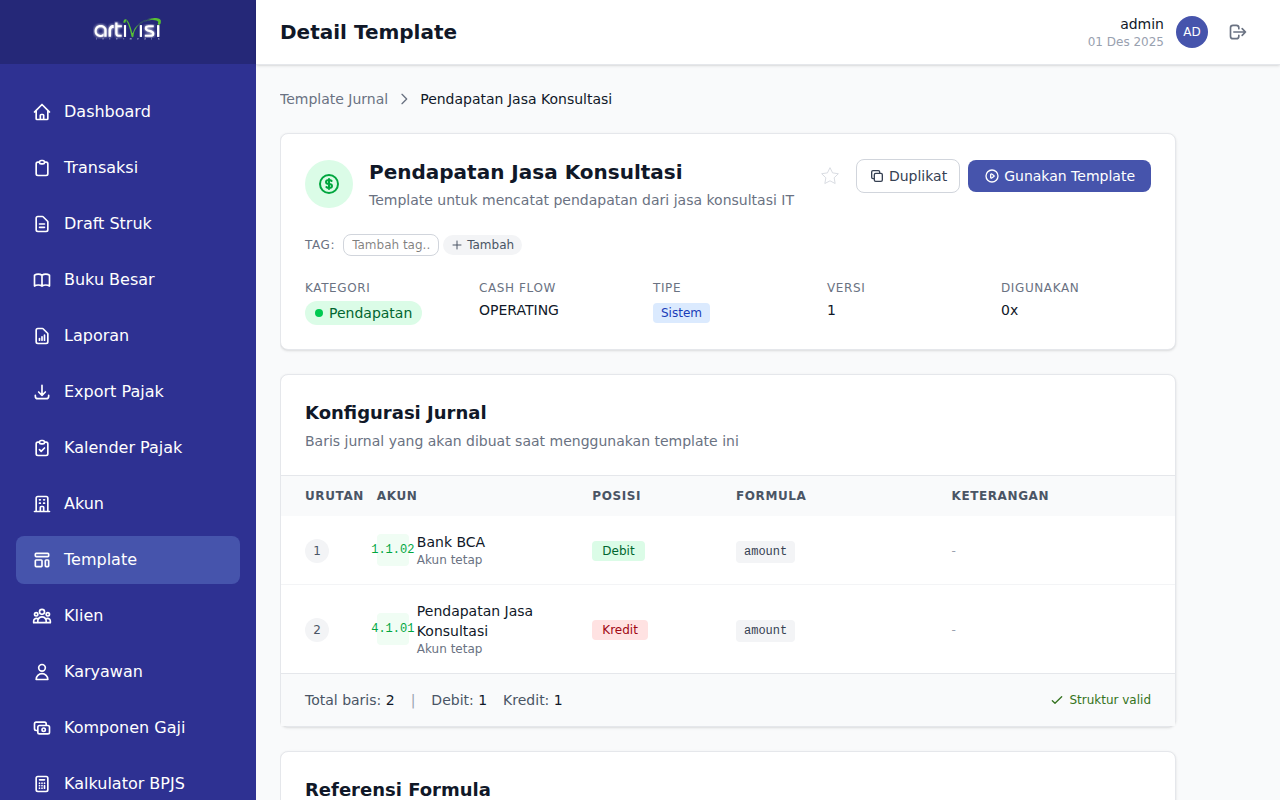Click the Tambah tag input field

point(391,245)
